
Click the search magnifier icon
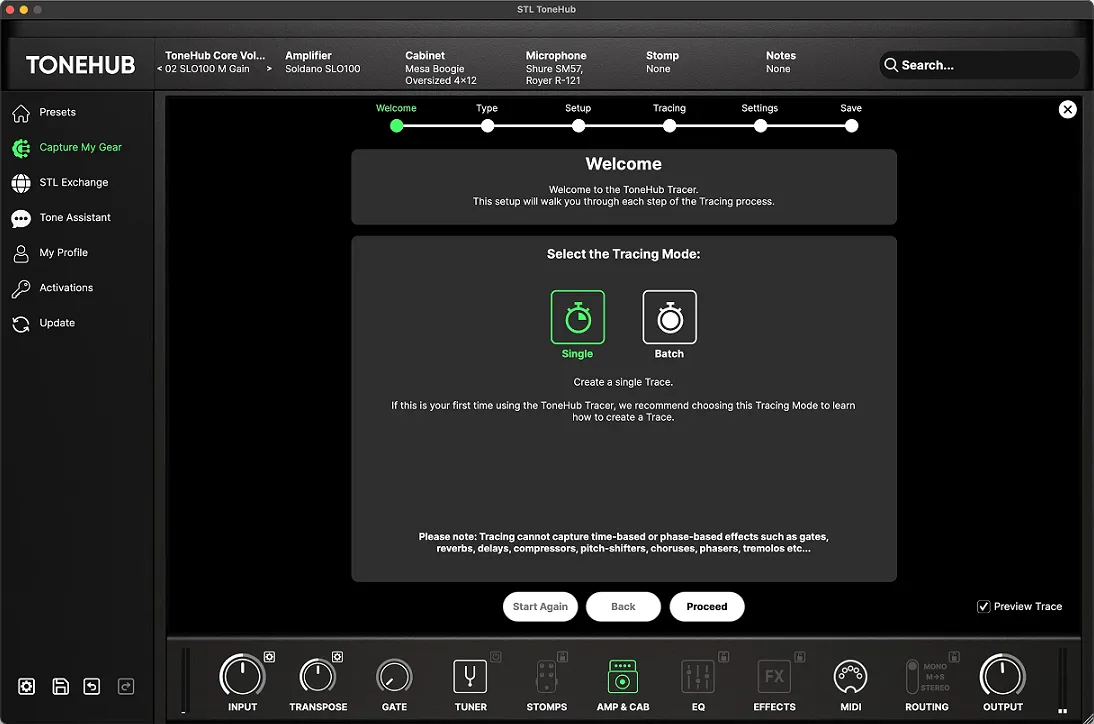coord(891,65)
